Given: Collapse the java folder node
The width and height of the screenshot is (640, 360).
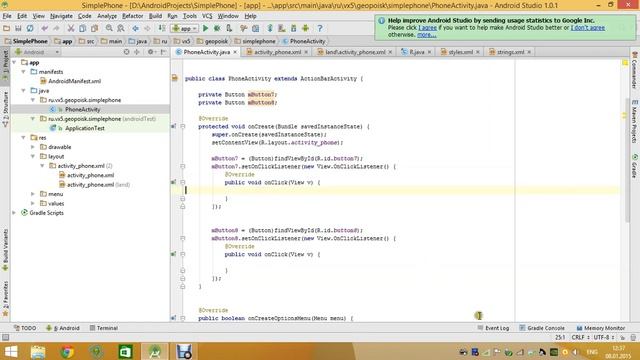Looking at the screenshot, I should [24, 91].
